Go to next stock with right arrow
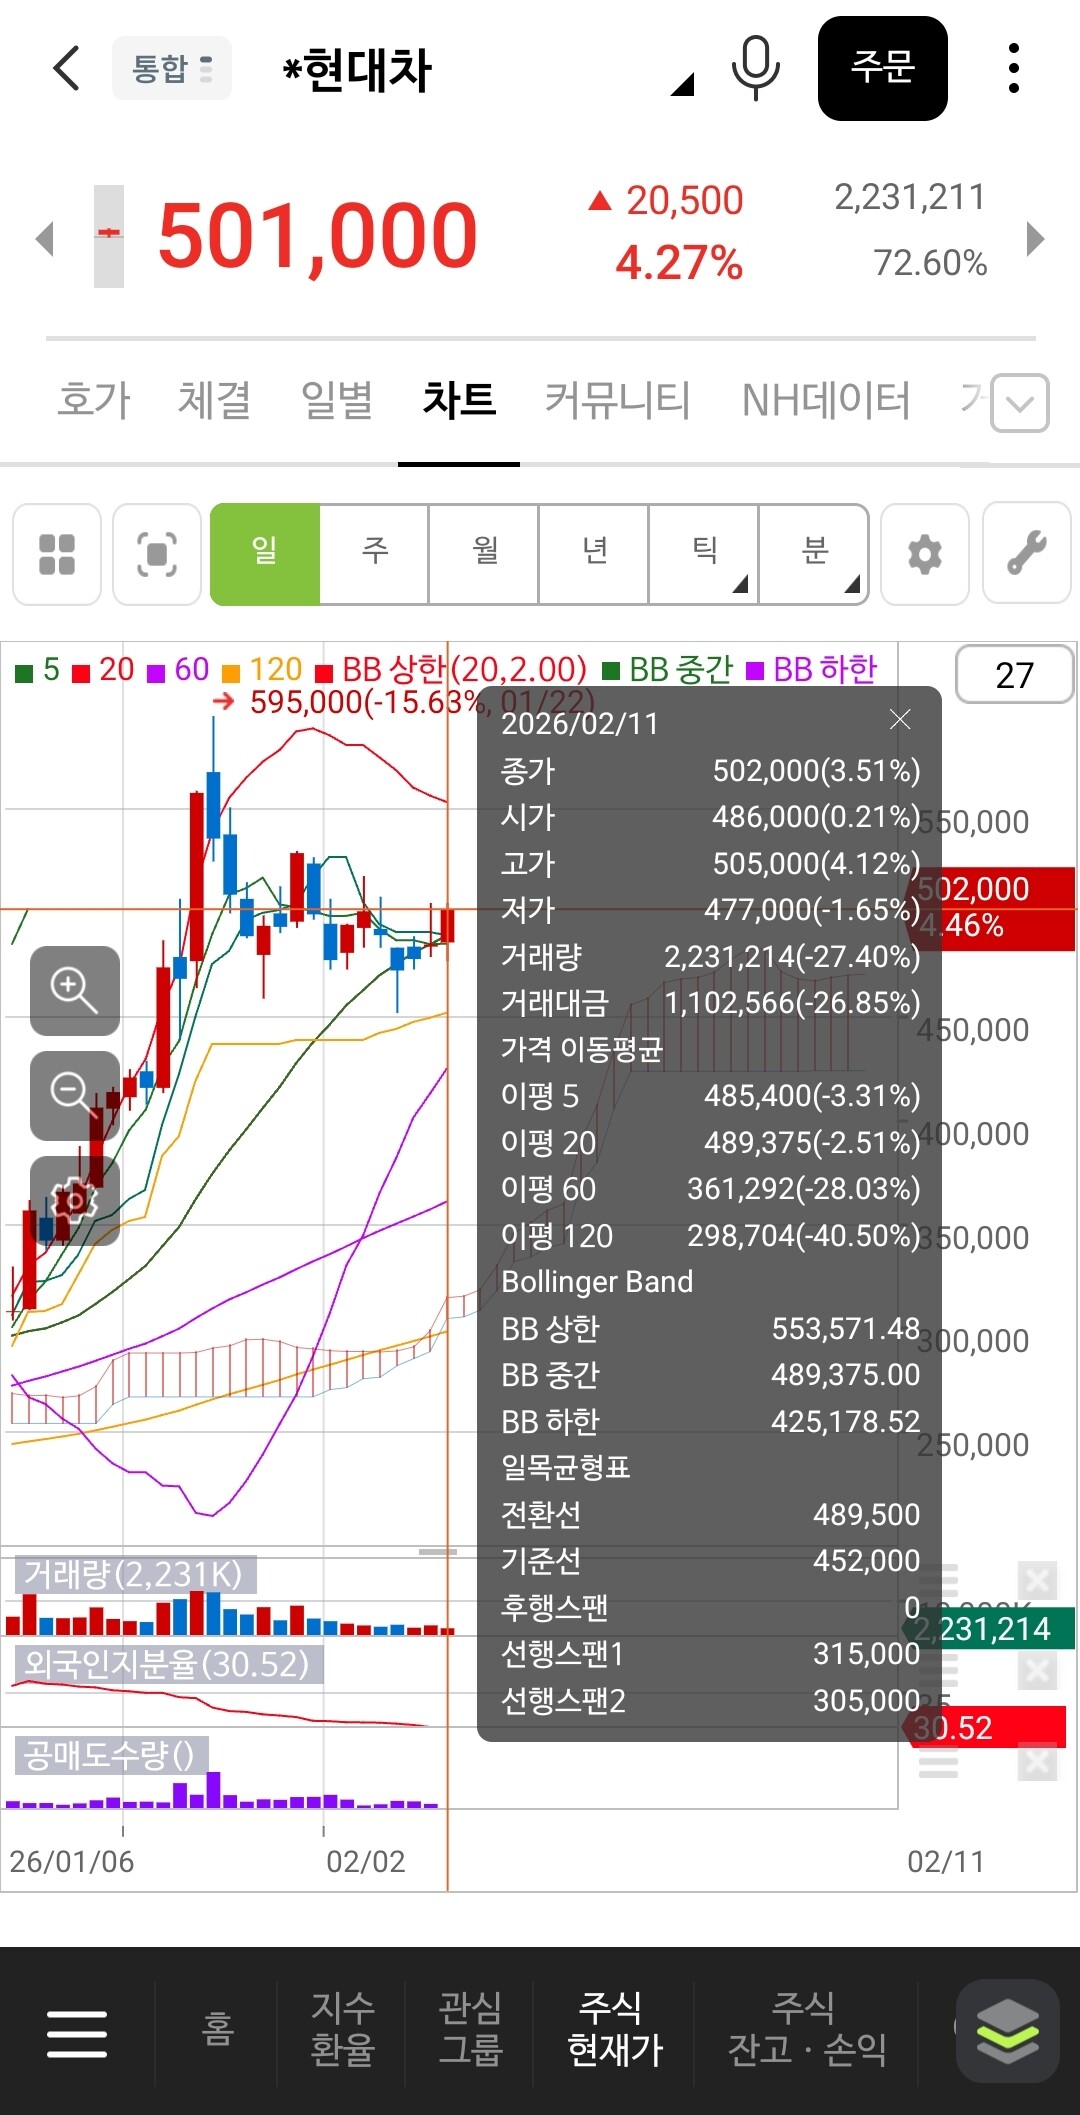The height and width of the screenshot is (2115, 1080). coord(1036,238)
